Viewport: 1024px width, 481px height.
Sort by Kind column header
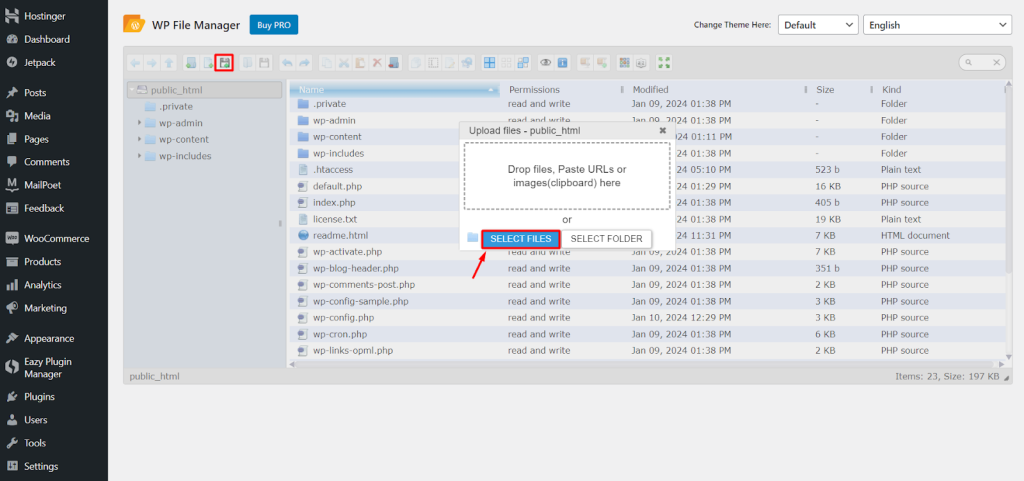[938, 89]
